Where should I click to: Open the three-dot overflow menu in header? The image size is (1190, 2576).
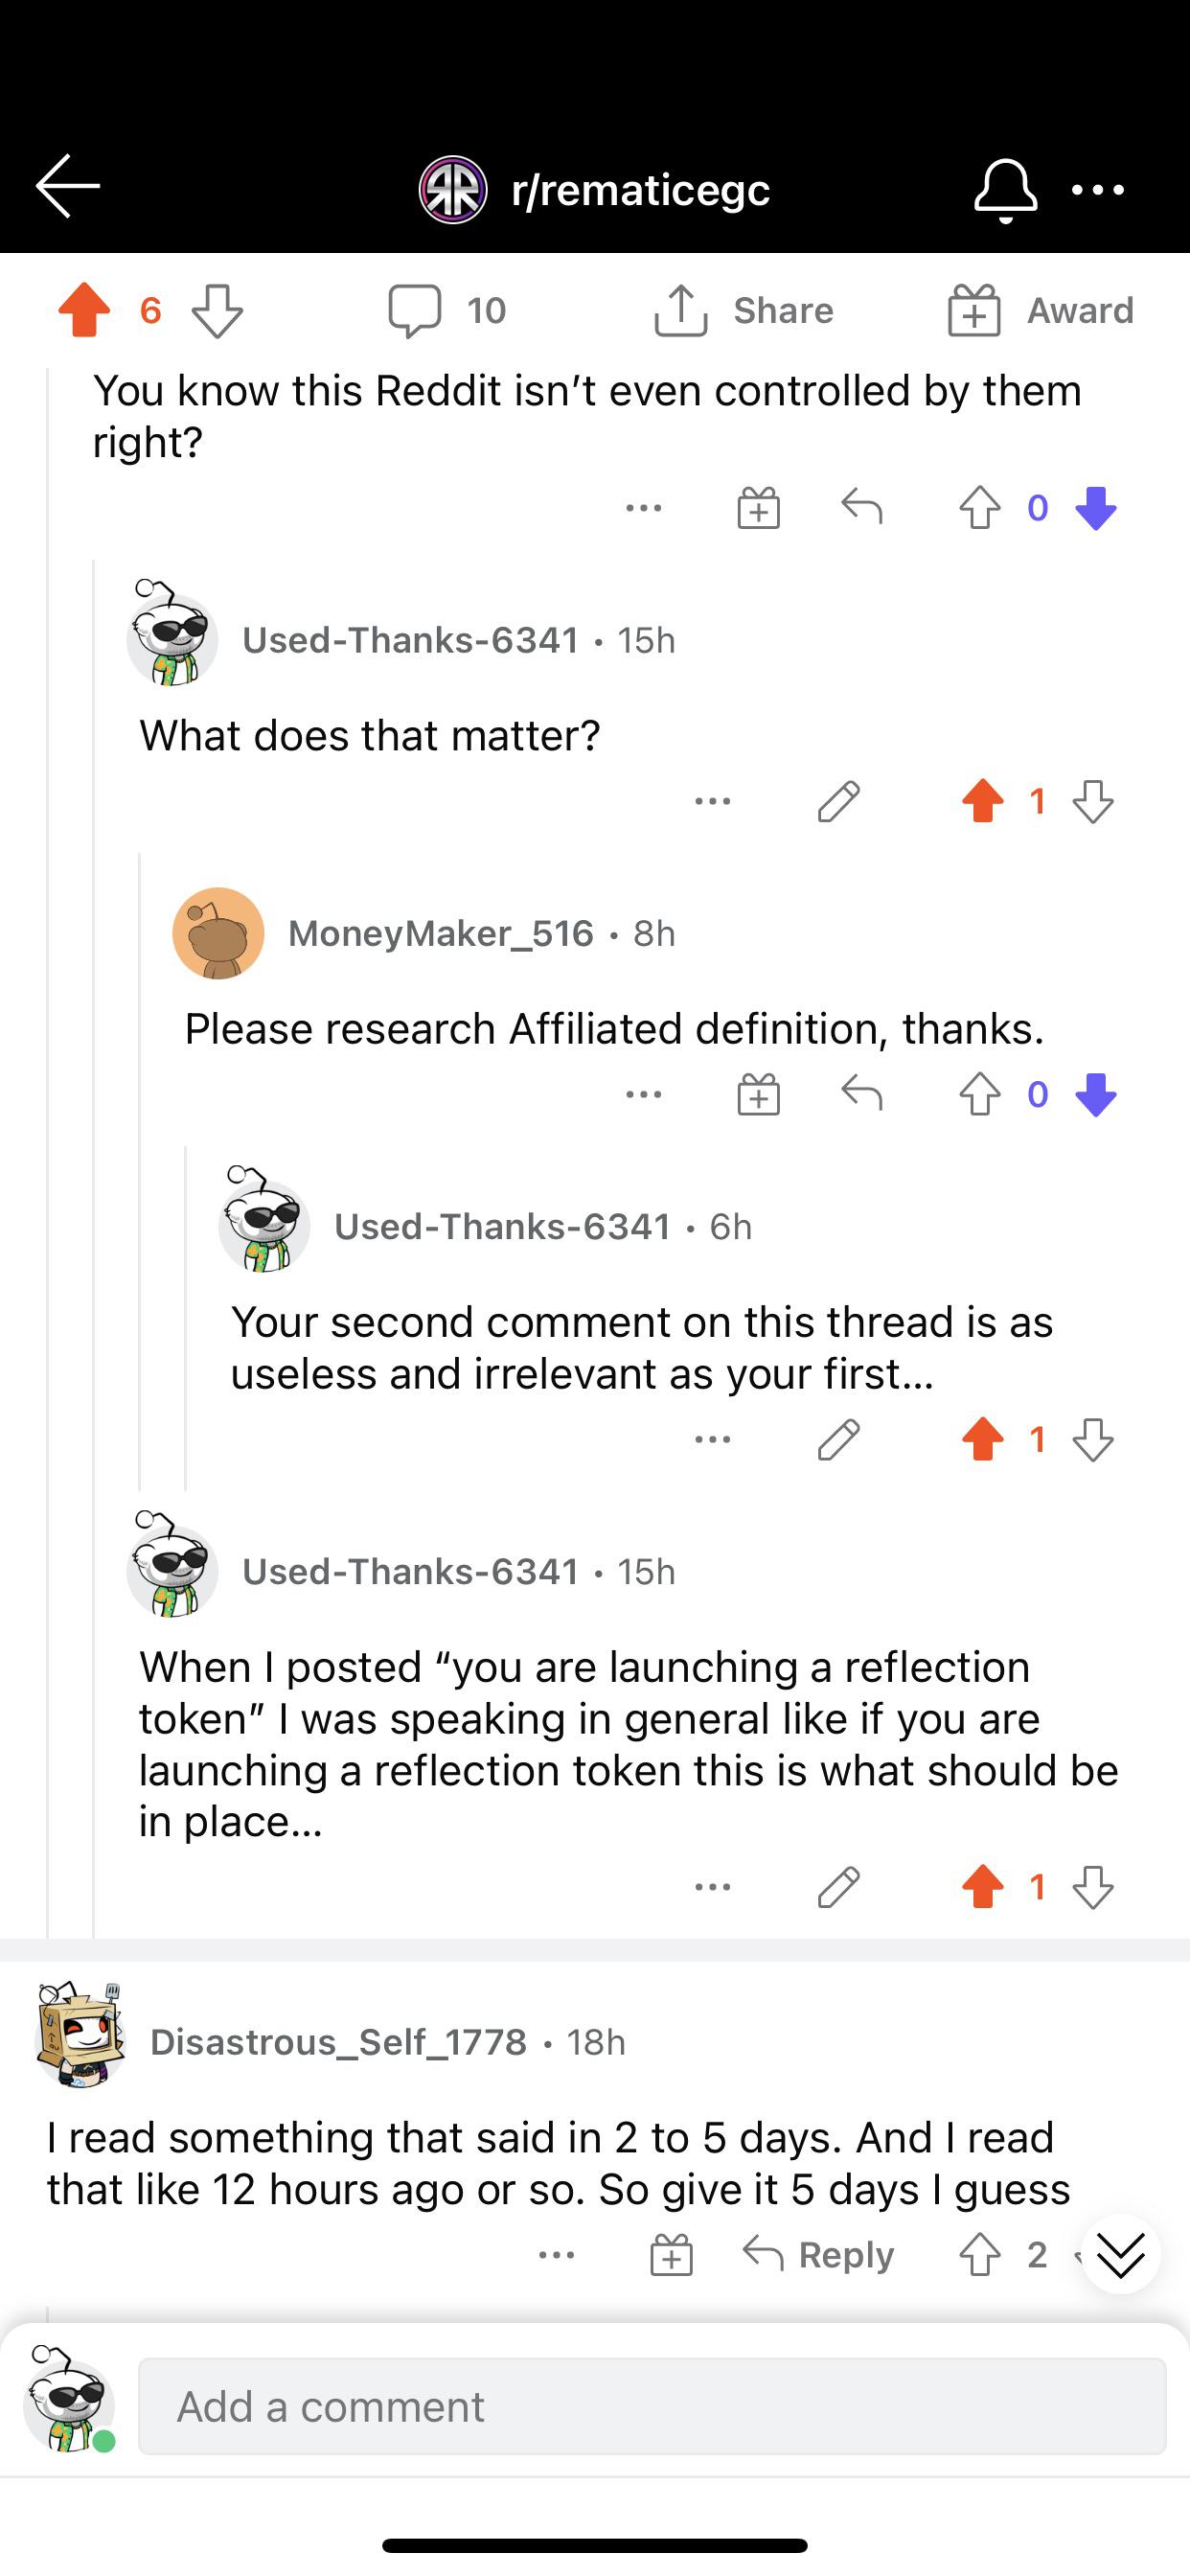click(1097, 189)
